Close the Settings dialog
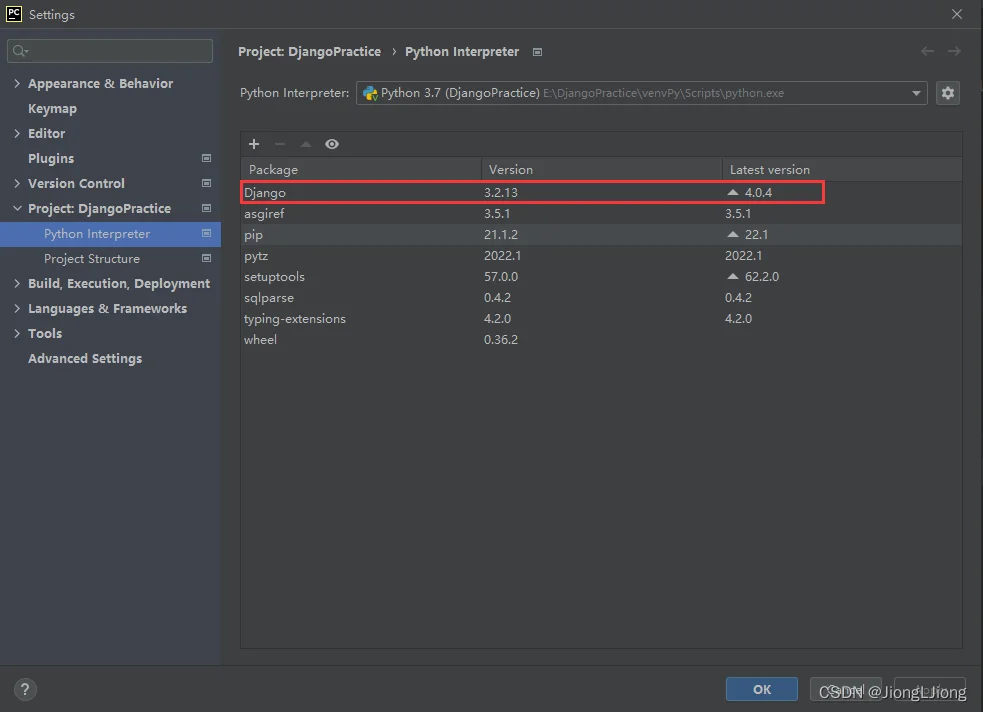This screenshot has width=983, height=712. [957, 14]
